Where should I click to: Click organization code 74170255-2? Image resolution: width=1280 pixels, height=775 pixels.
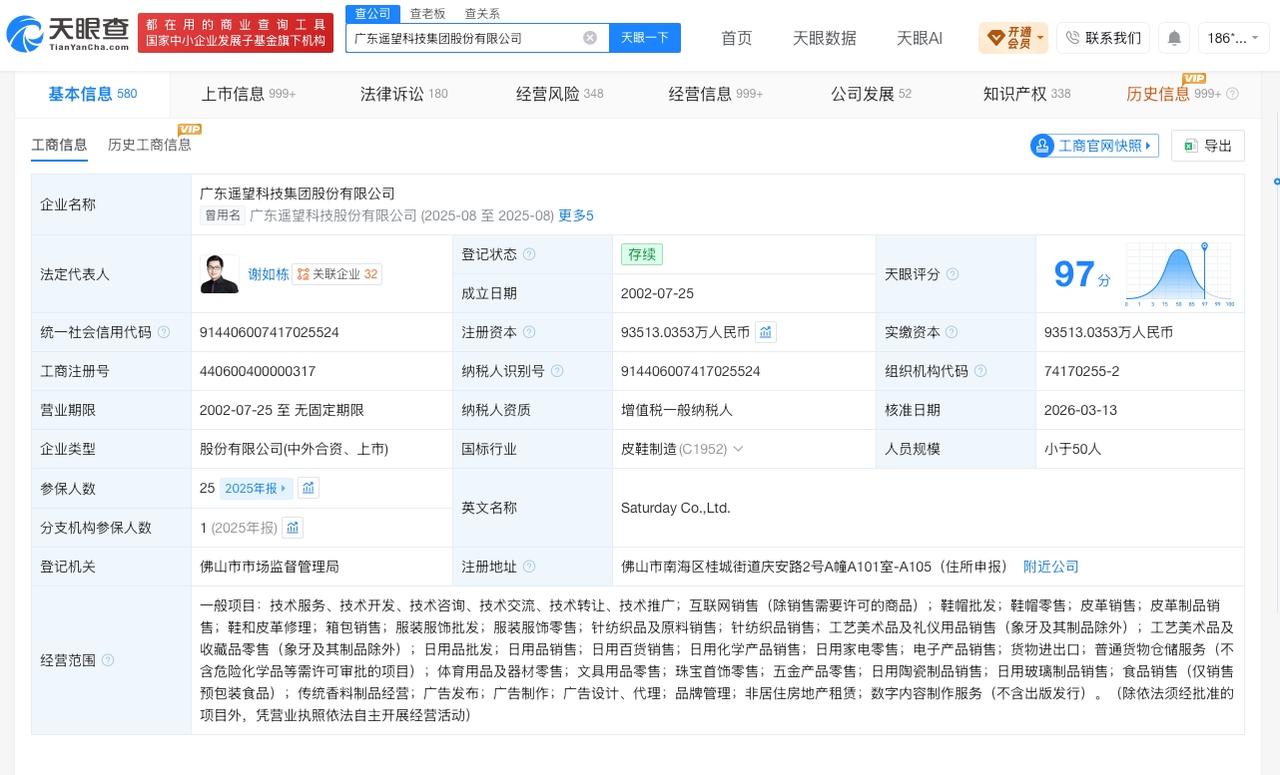tap(1082, 371)
